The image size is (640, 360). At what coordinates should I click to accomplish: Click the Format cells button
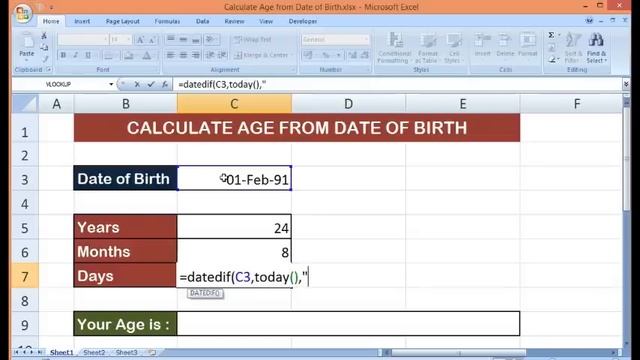tap(528, 46)
